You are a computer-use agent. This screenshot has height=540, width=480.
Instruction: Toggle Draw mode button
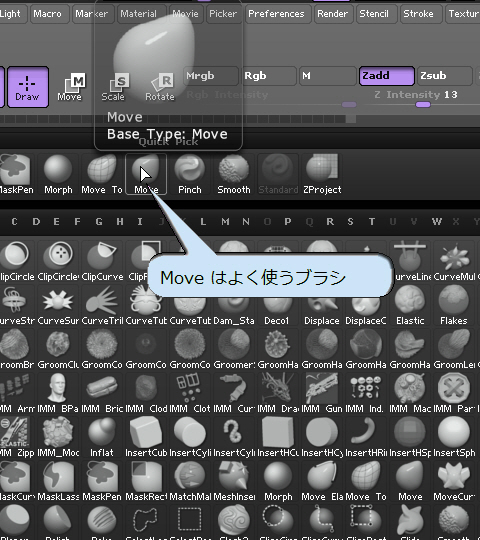point(28,87)
